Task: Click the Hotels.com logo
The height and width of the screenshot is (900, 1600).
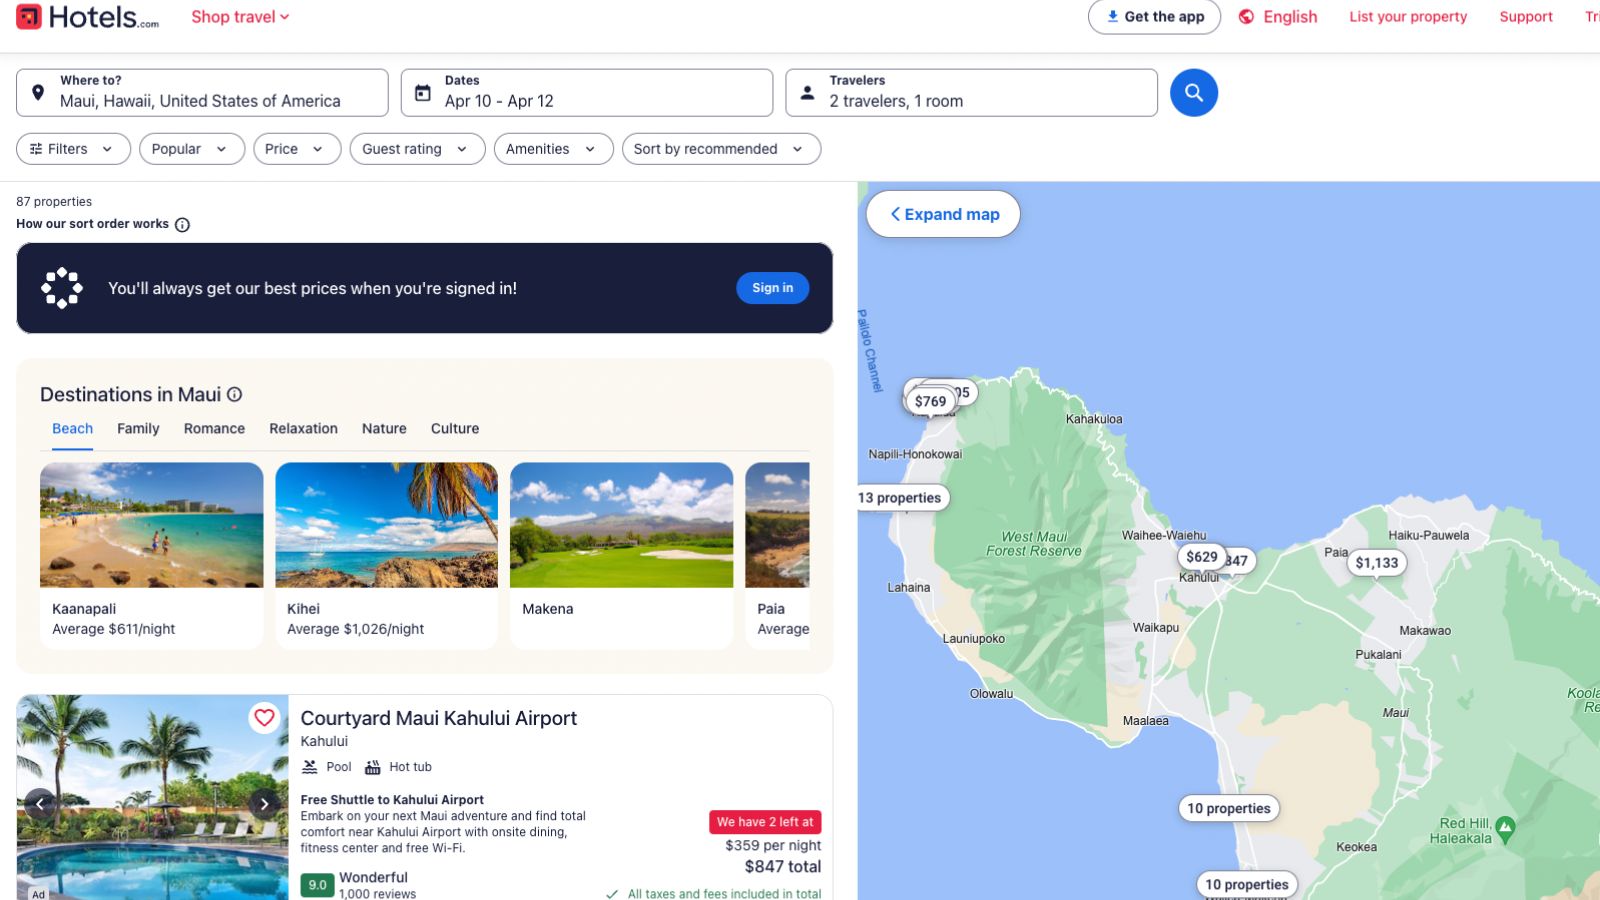Action: point(85,16)
